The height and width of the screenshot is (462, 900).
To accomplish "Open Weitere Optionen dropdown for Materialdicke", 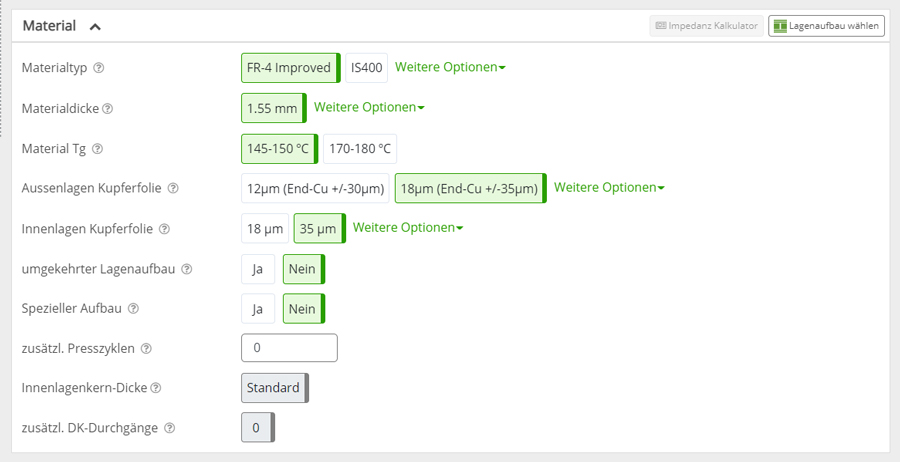I will pos(369,107).
